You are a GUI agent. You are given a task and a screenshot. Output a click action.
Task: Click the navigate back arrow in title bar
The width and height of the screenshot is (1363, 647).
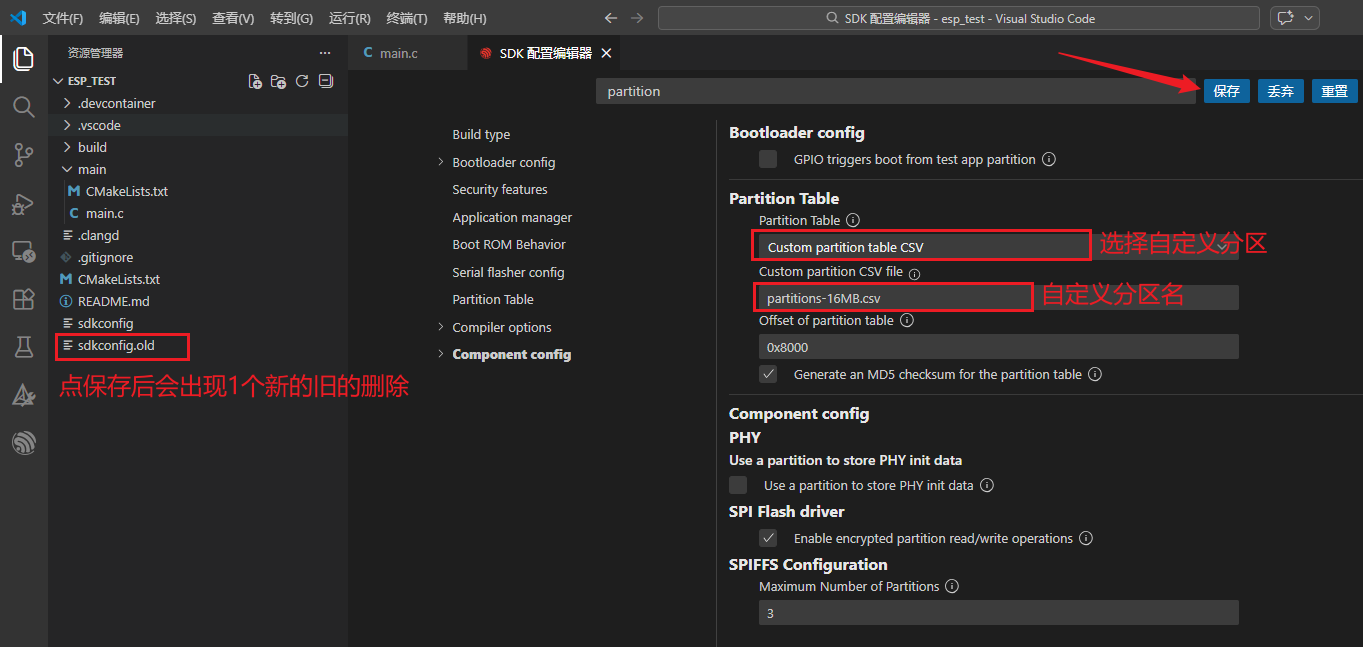611,18
